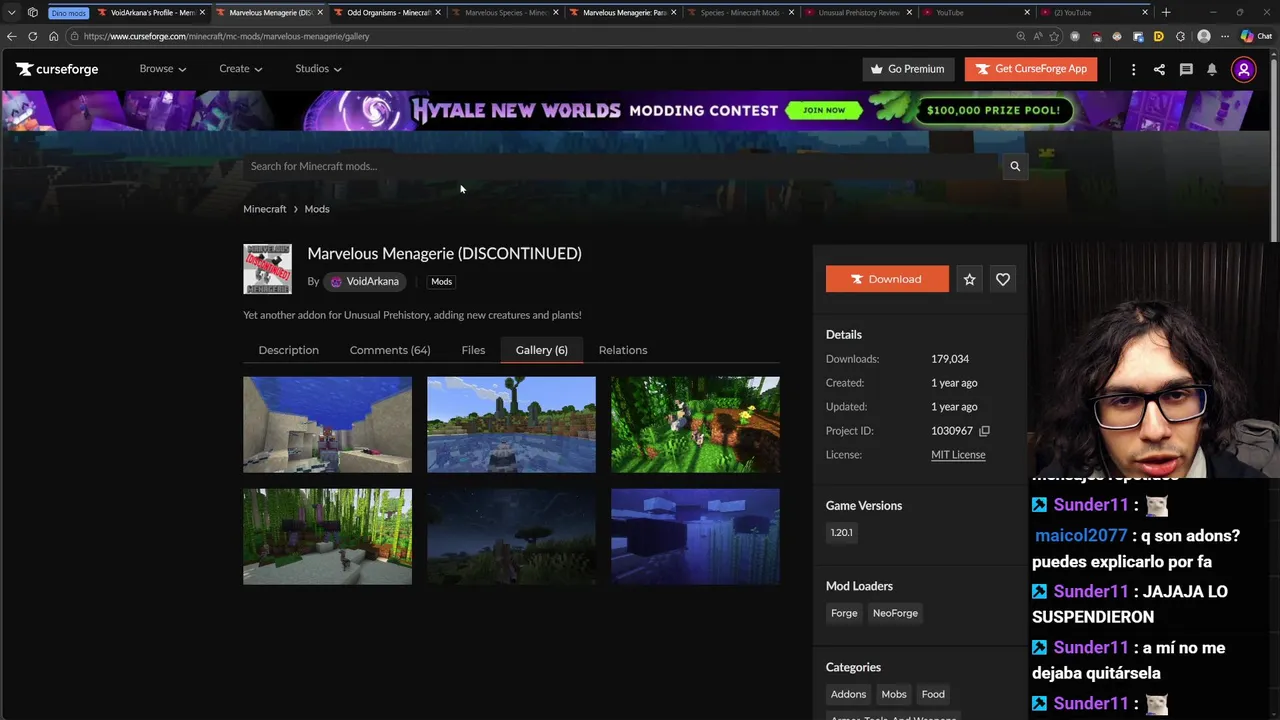Add project to favorites with star
Image resolution: width=1280 pixels, height=720 pixels.
click(x=969, y=279)
